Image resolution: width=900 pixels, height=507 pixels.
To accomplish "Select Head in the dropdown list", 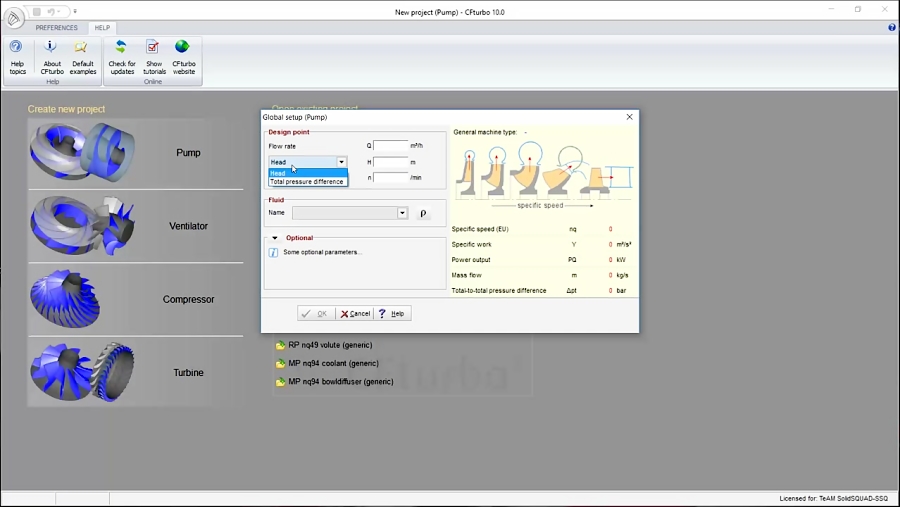I will pyautogui.click(x=308, y=173).
